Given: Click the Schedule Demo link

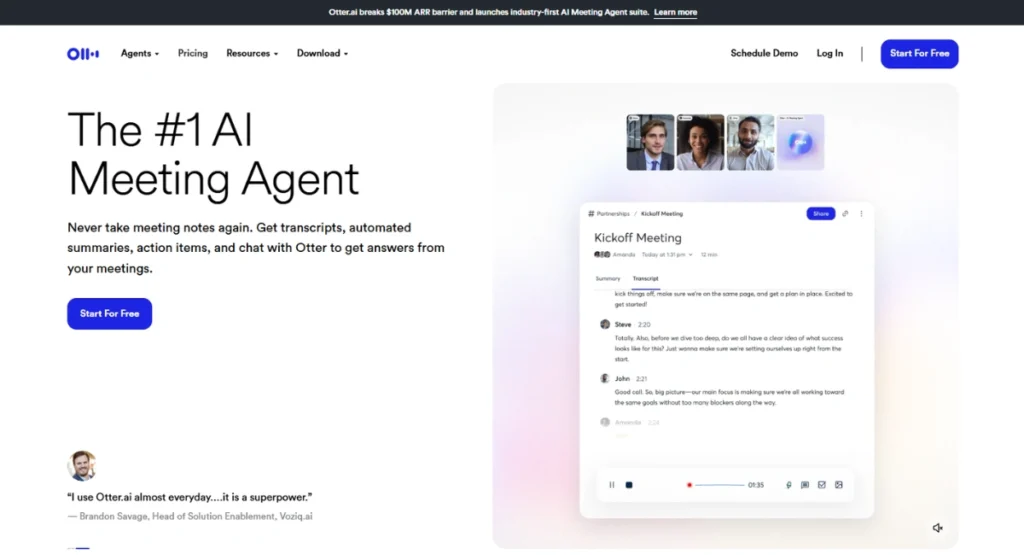Looking at the screenshot, I should [x=764, y=54].
